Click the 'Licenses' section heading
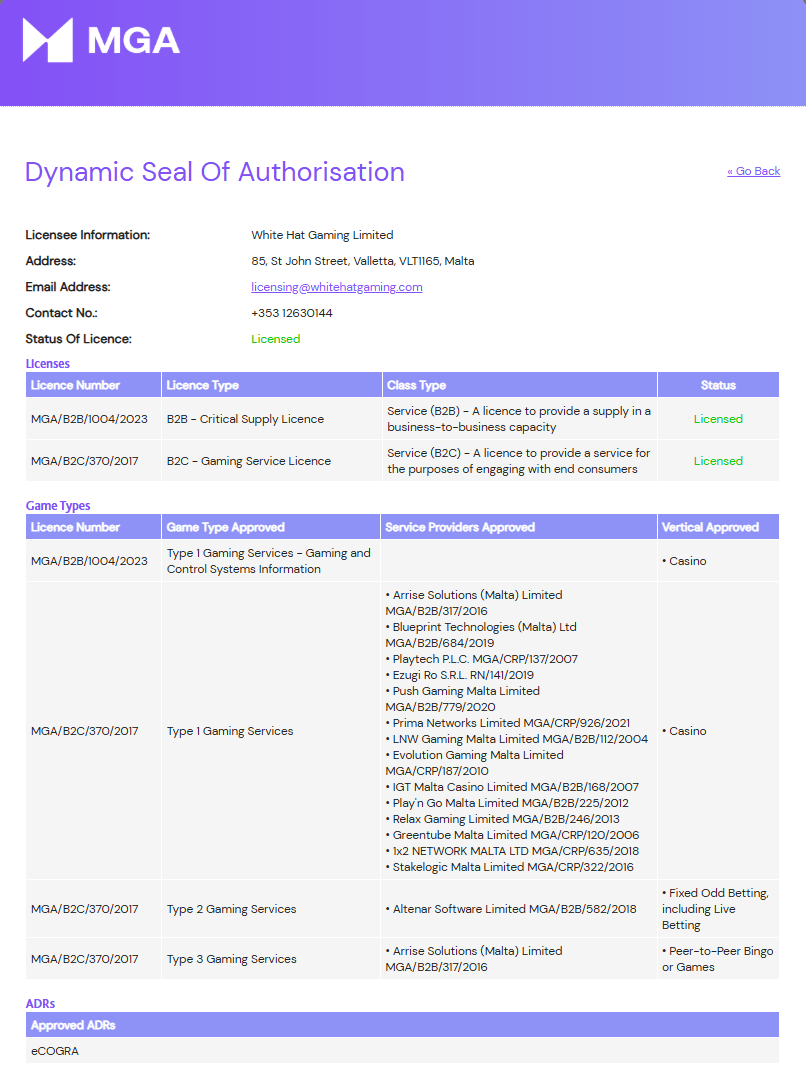 48,364
